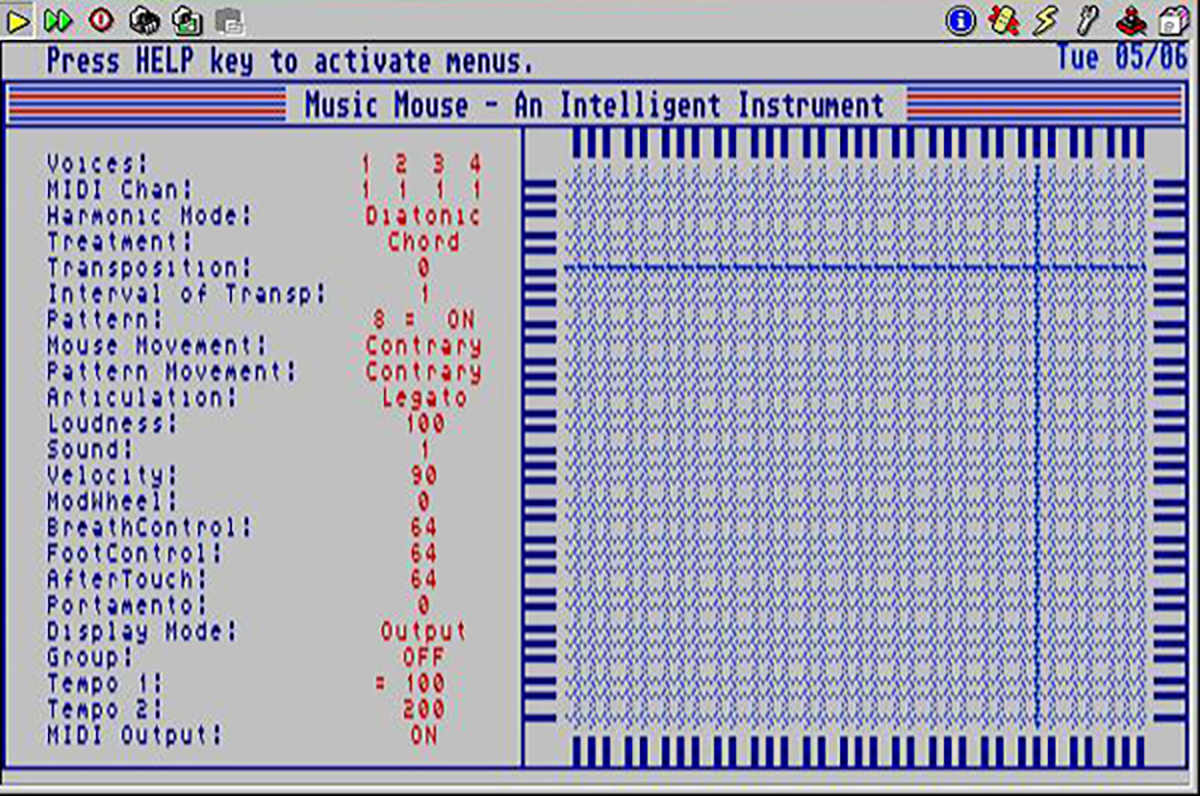The height and width of the screenshot is (796, 1200).
Task: Click the 'Press HELP key' menu bar
Action: (290, 62)
